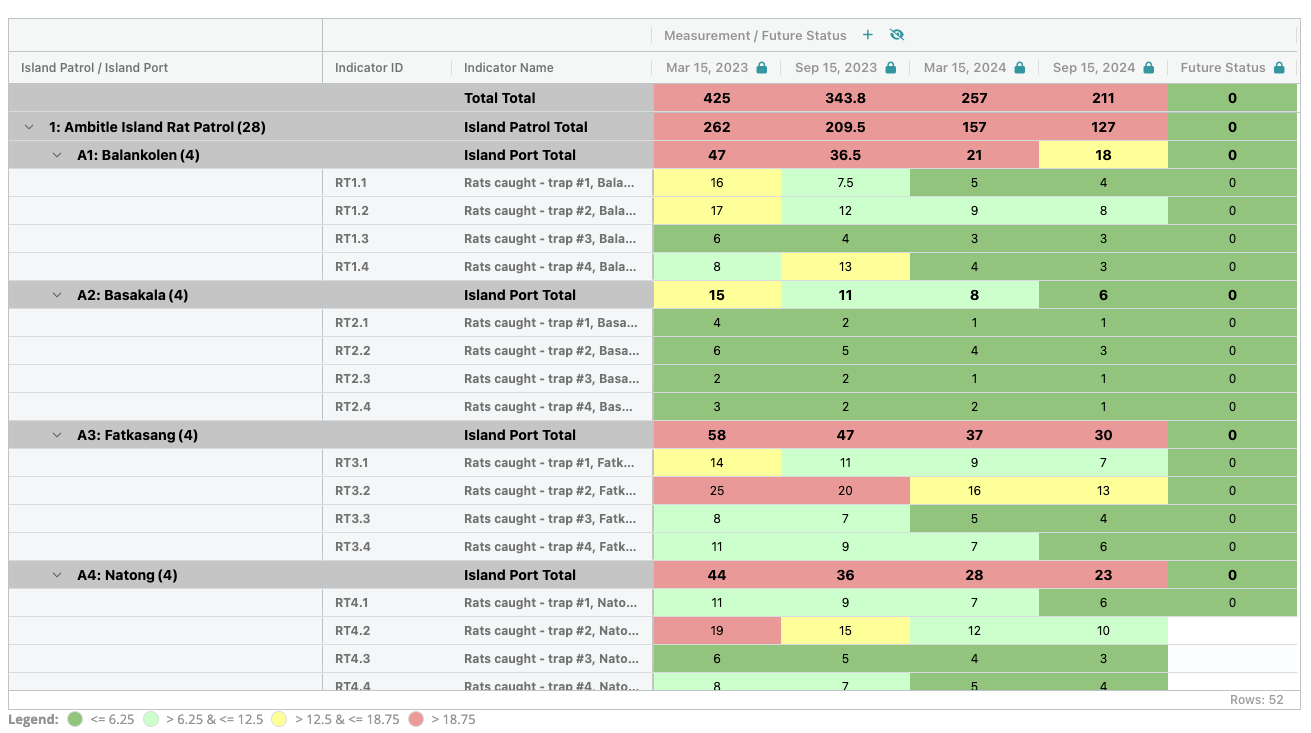Click the lock icon on Sep 15, 2023 column
Image resolution: width=1311 pixels, height=733 pixels.
click(x=889, y=67)
